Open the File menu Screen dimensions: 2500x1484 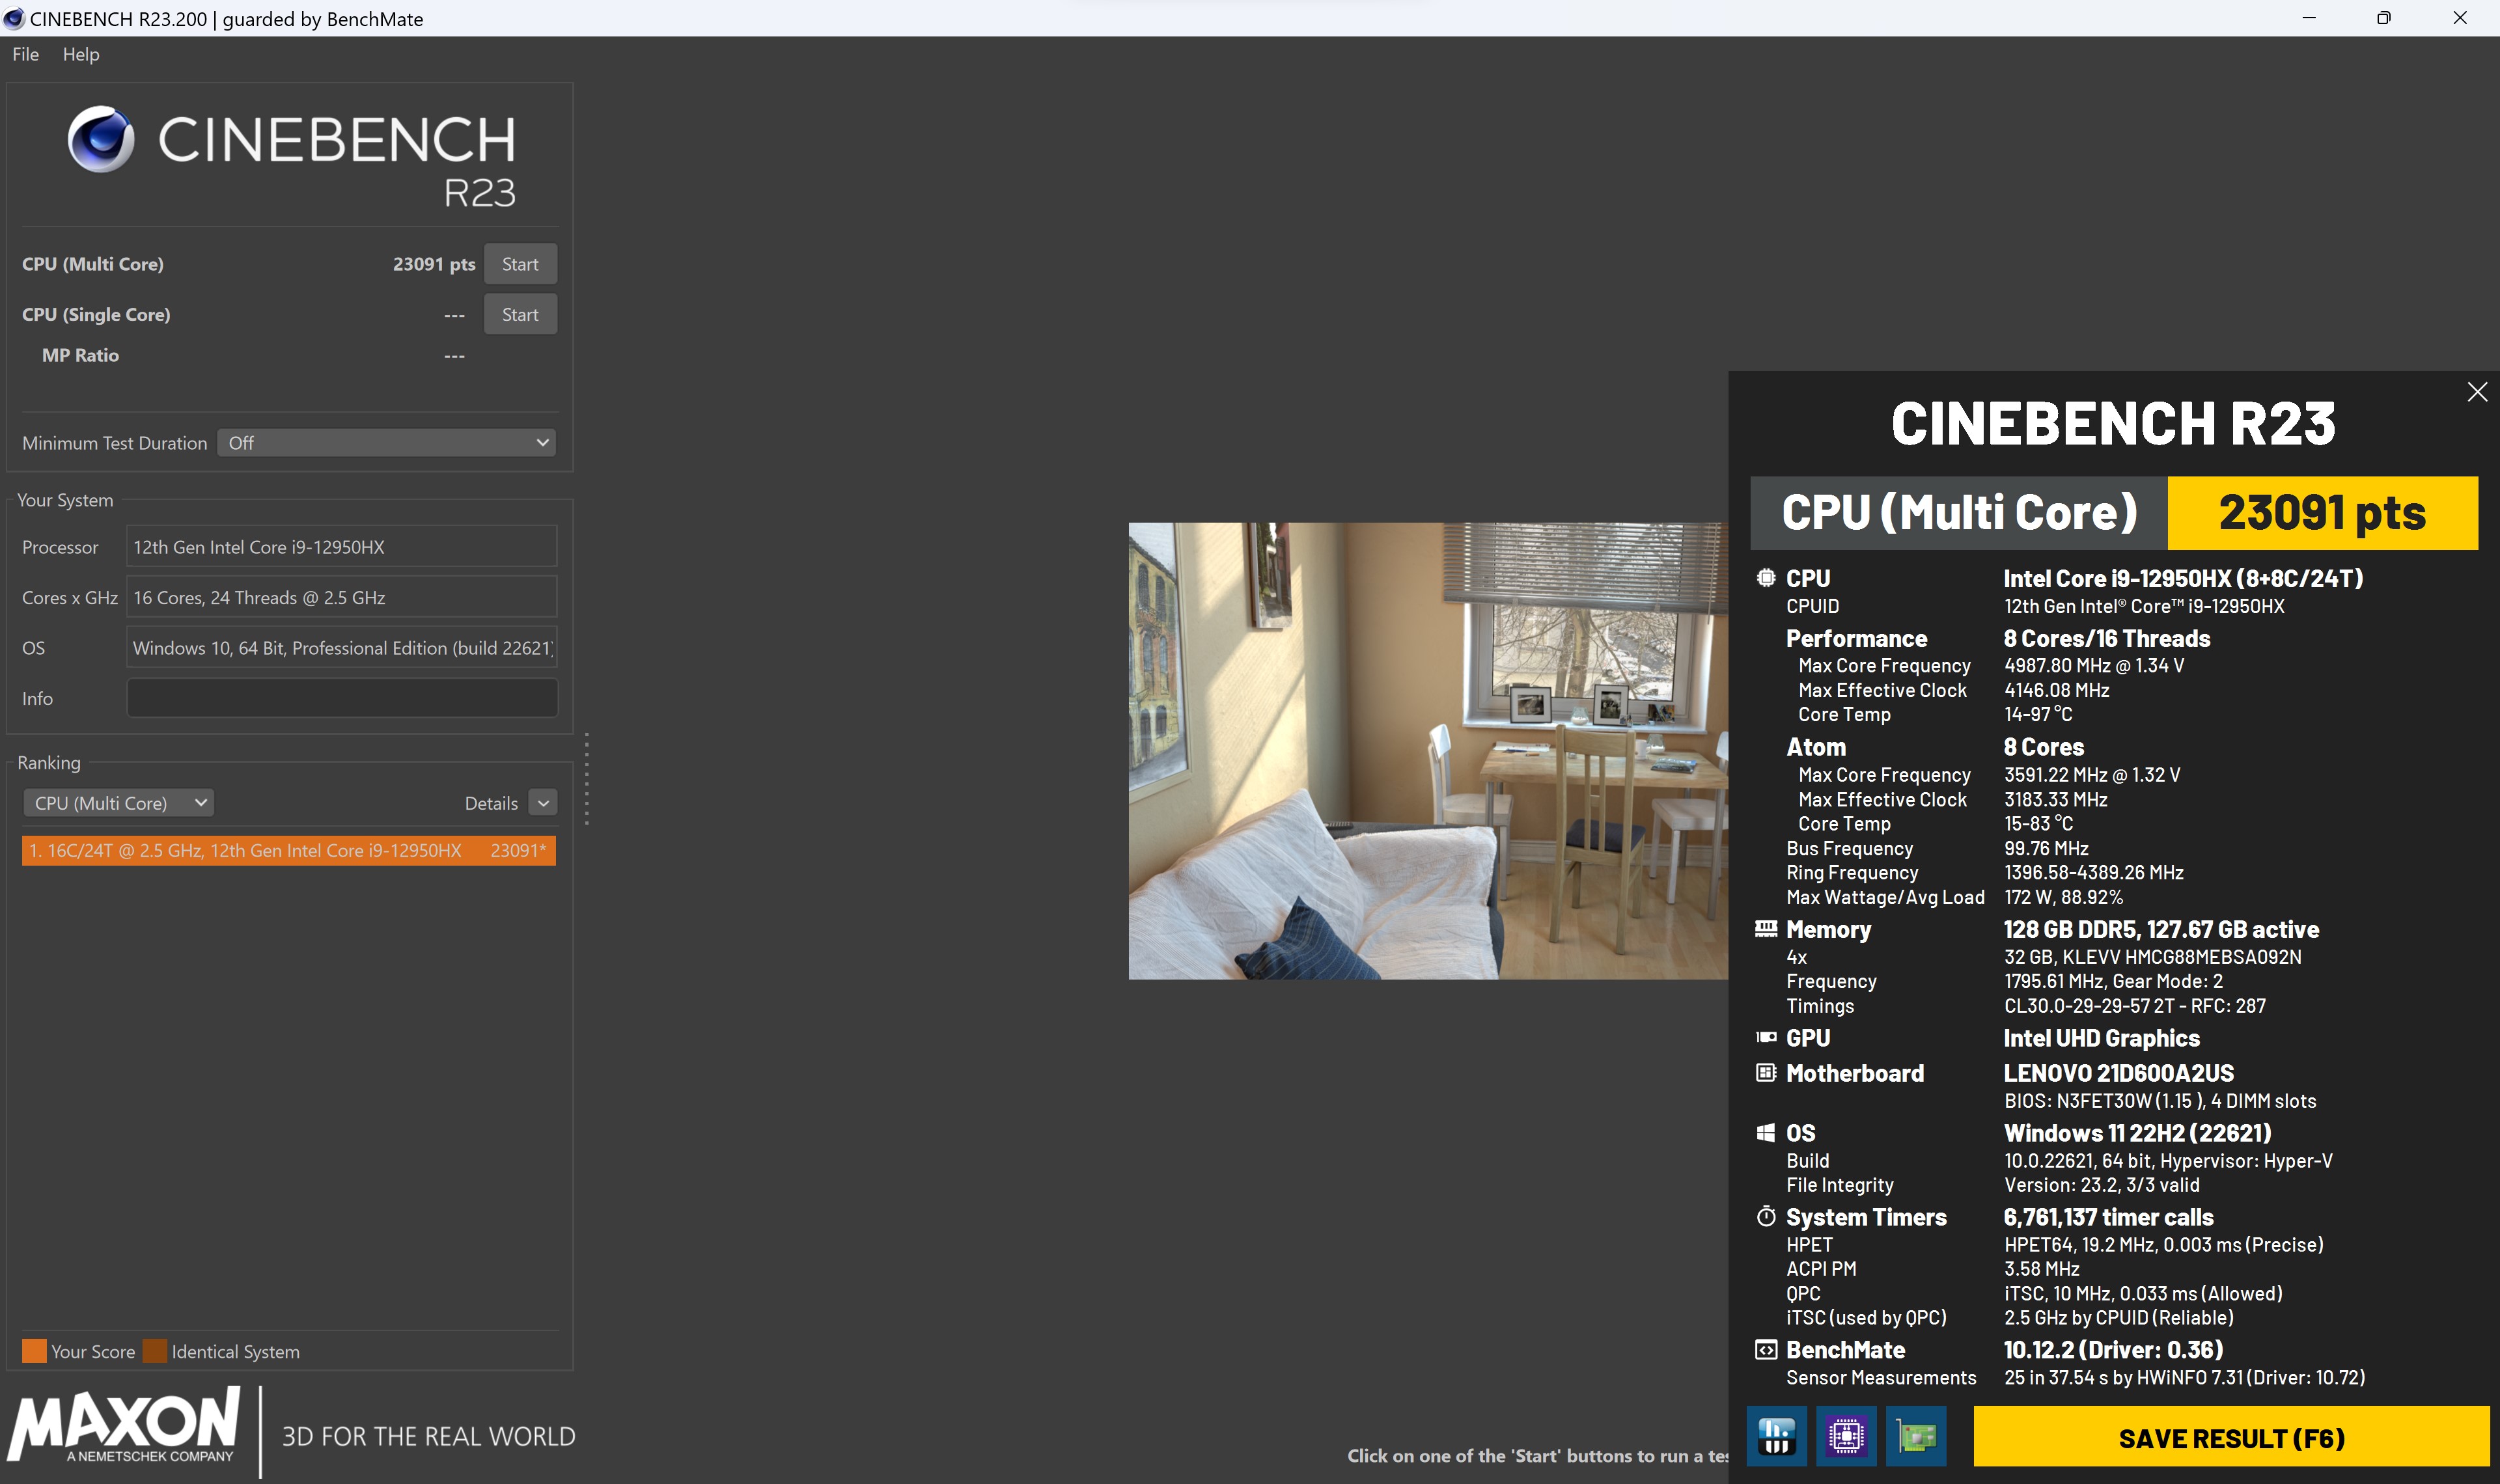[x=26, y=54]
